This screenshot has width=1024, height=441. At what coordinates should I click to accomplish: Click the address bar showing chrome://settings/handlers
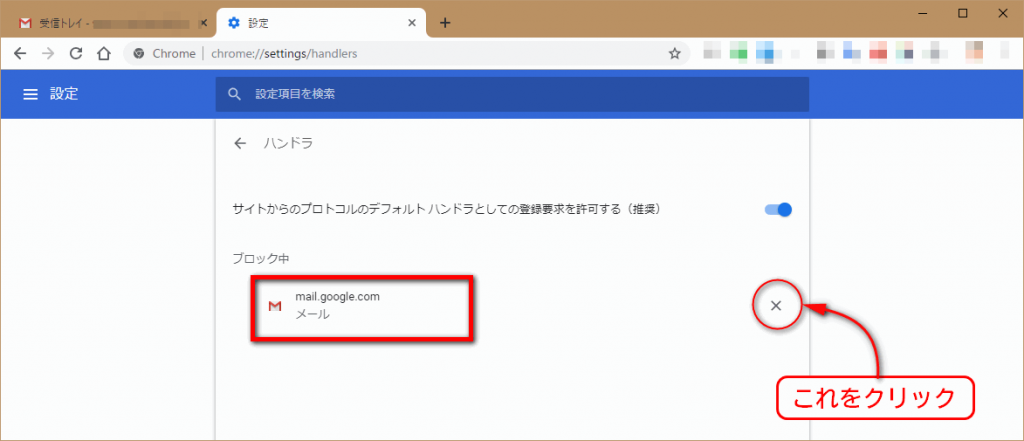(x=400, y=53)
